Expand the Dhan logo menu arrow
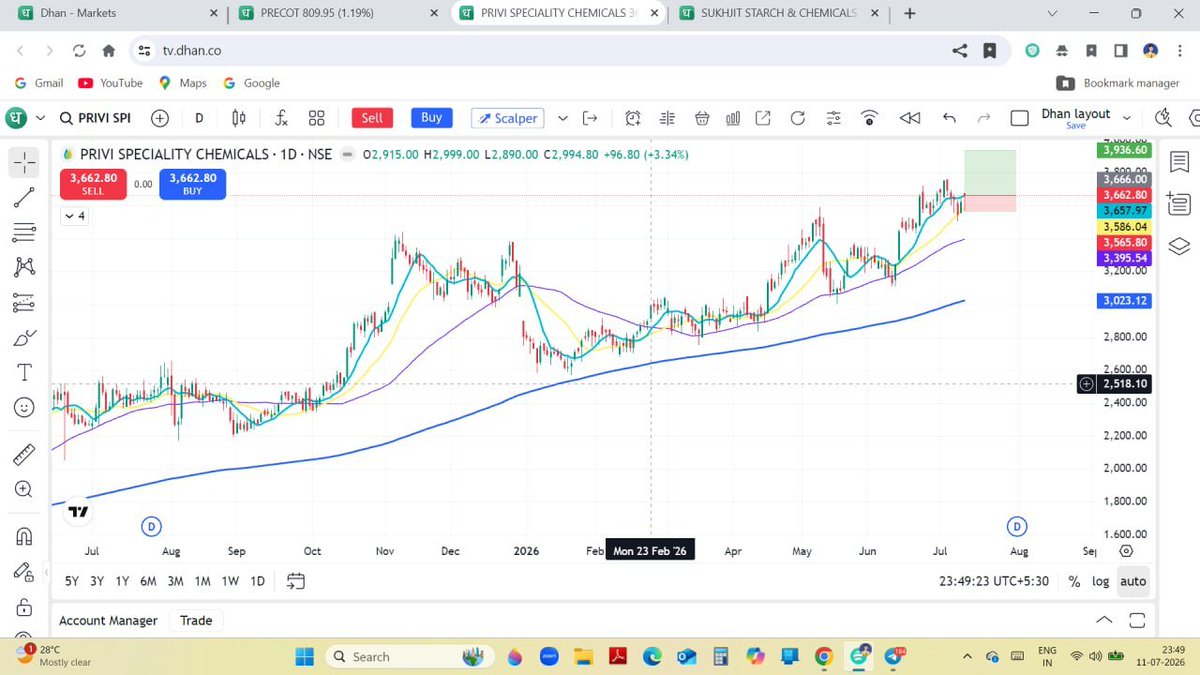The width and height of the screenshot is (1200, 675). click(41, 118)
